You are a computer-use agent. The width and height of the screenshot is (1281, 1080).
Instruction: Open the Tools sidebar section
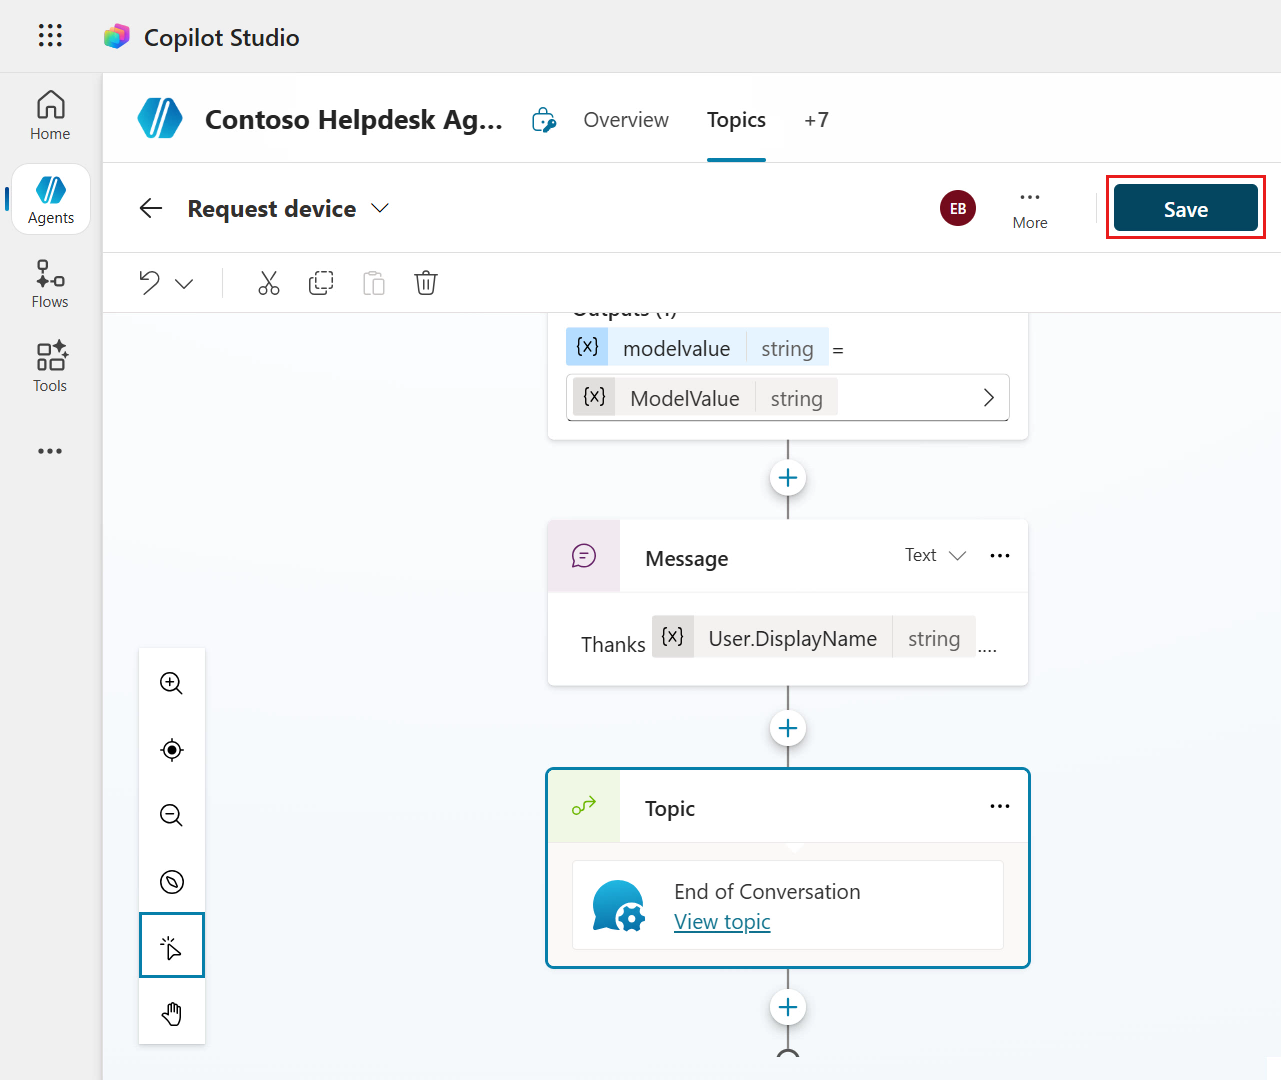[50, 367]
